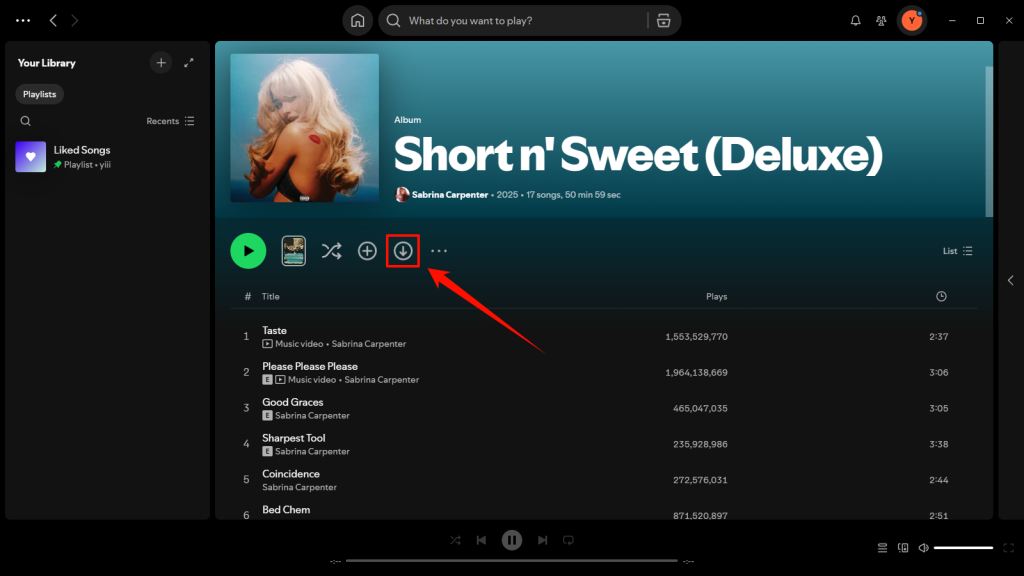Click the Title column header
1024x576 pixels.
tap(270, 296)
